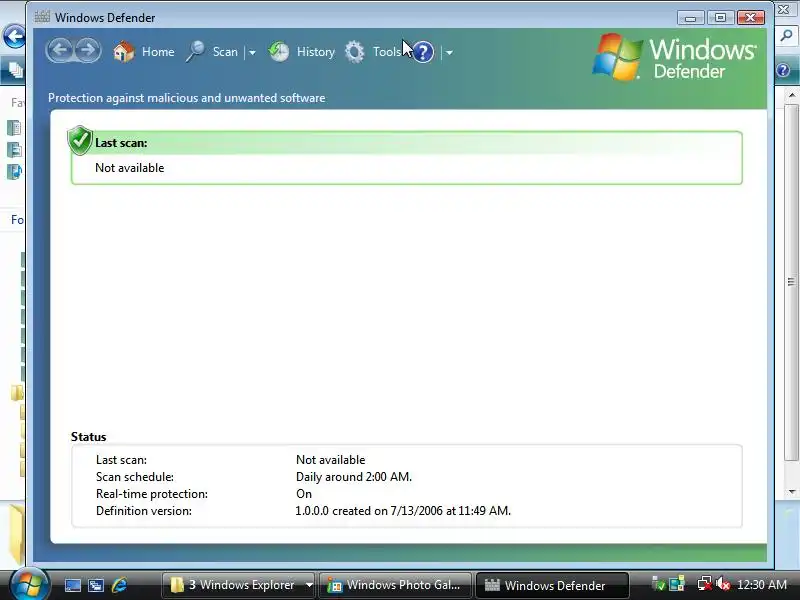Click scrollbar down arrow in background window
This screenshot has height=600, width=800.
pyautogui.click(x=791, y=492)
